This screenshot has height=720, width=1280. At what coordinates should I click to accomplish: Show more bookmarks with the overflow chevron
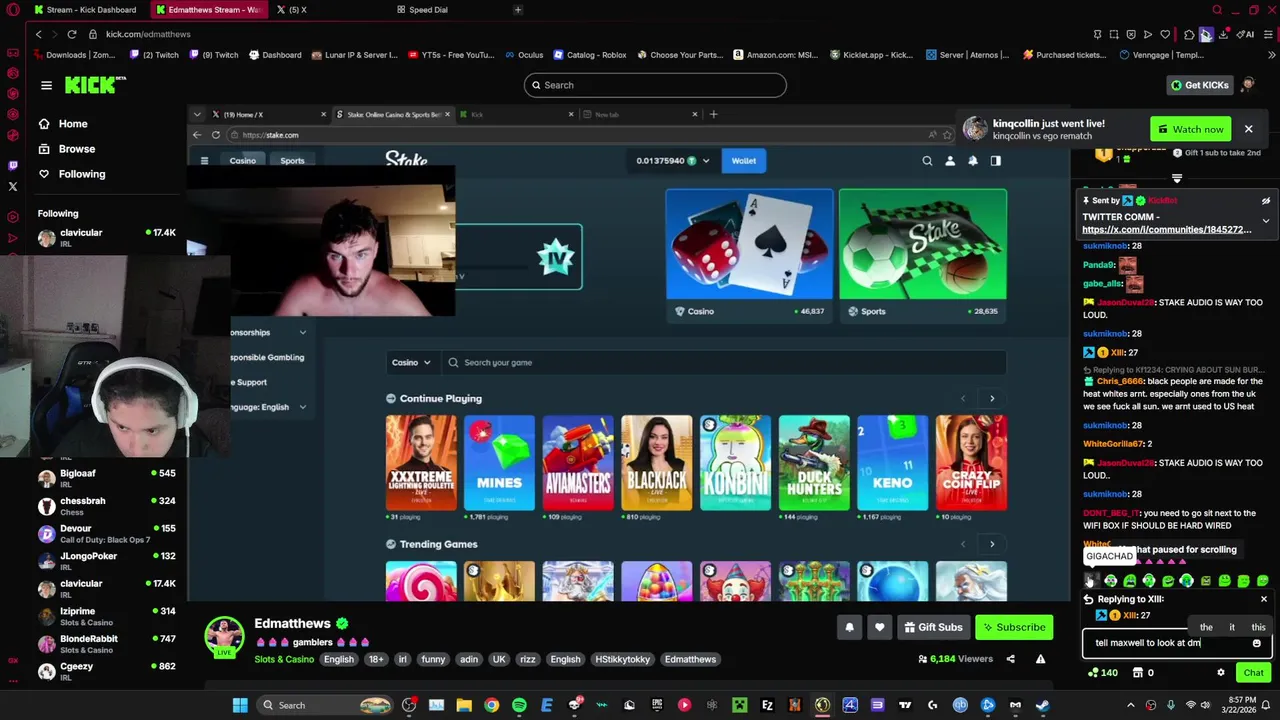pyautogui.click(x=1271, y=55)
